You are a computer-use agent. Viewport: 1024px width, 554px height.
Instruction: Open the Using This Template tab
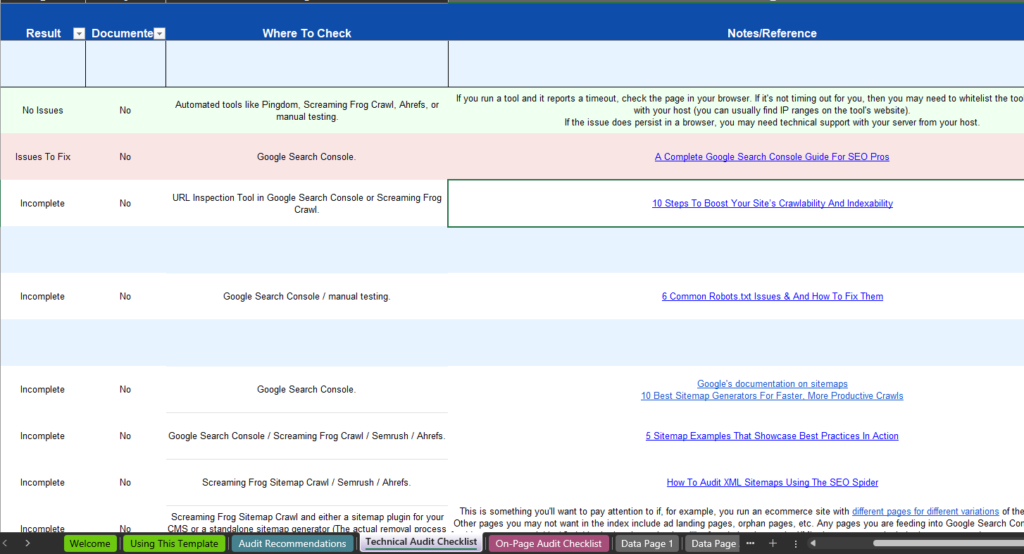pos(174,544)
